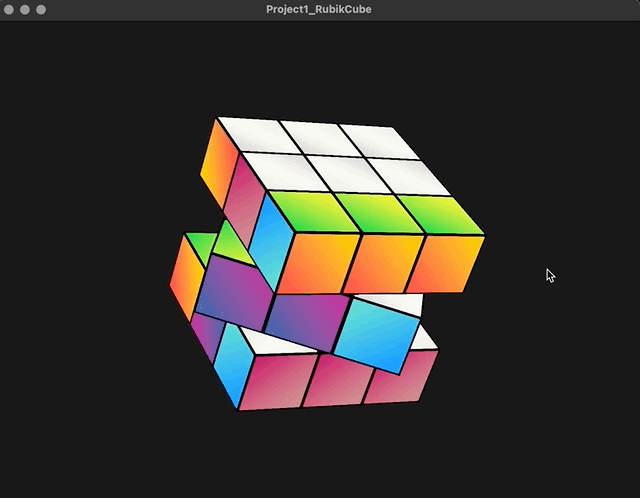Minimize the Project1_RubikCube window

(25, 9)
